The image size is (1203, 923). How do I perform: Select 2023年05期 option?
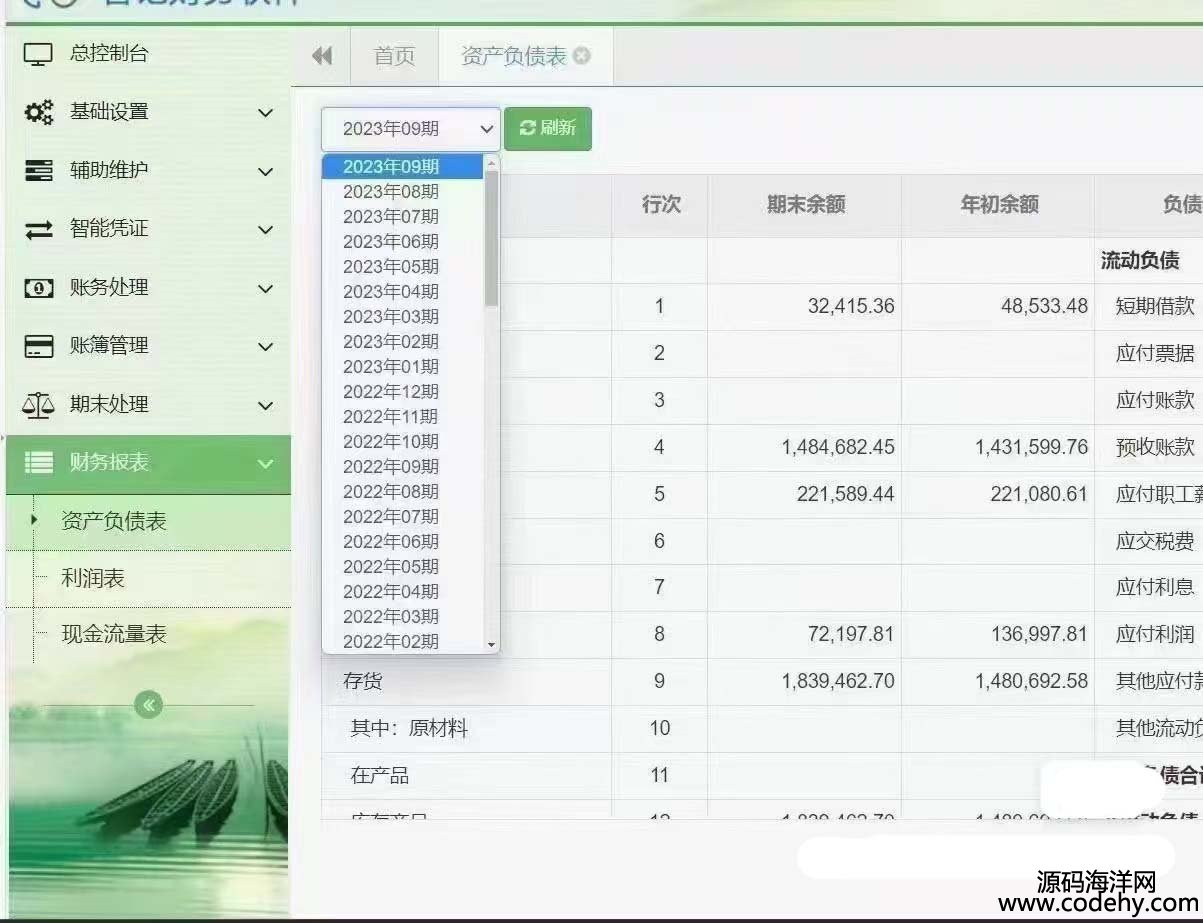coord(403,266)
